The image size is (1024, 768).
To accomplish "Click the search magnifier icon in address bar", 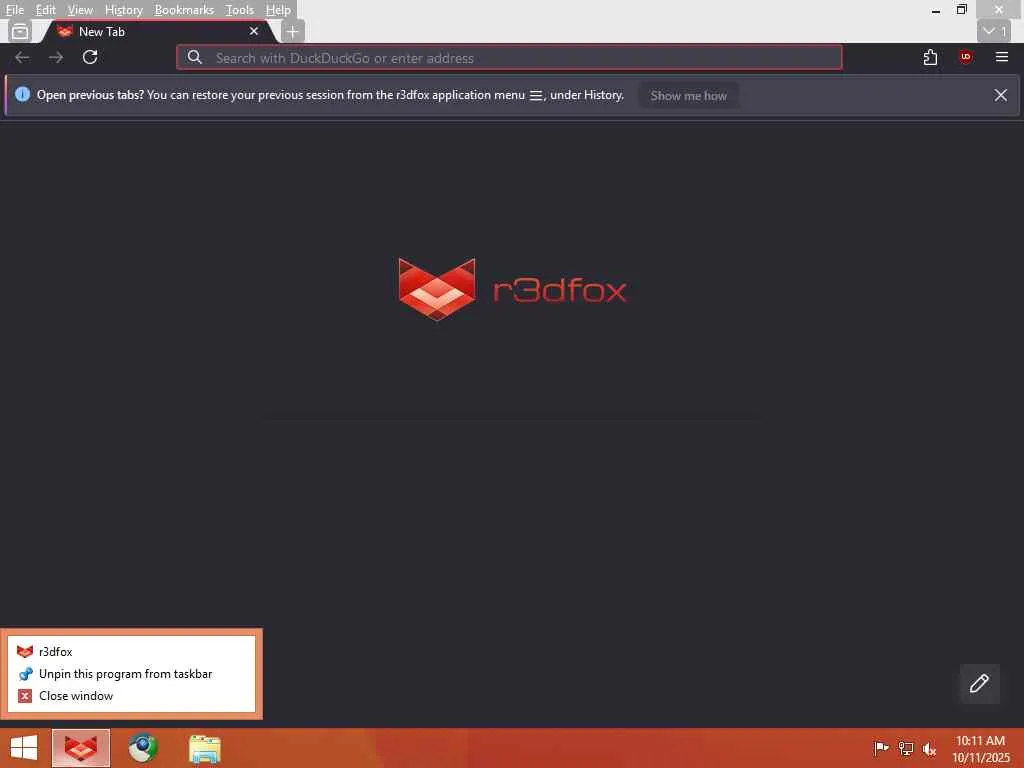I will (x=195, y=57).
